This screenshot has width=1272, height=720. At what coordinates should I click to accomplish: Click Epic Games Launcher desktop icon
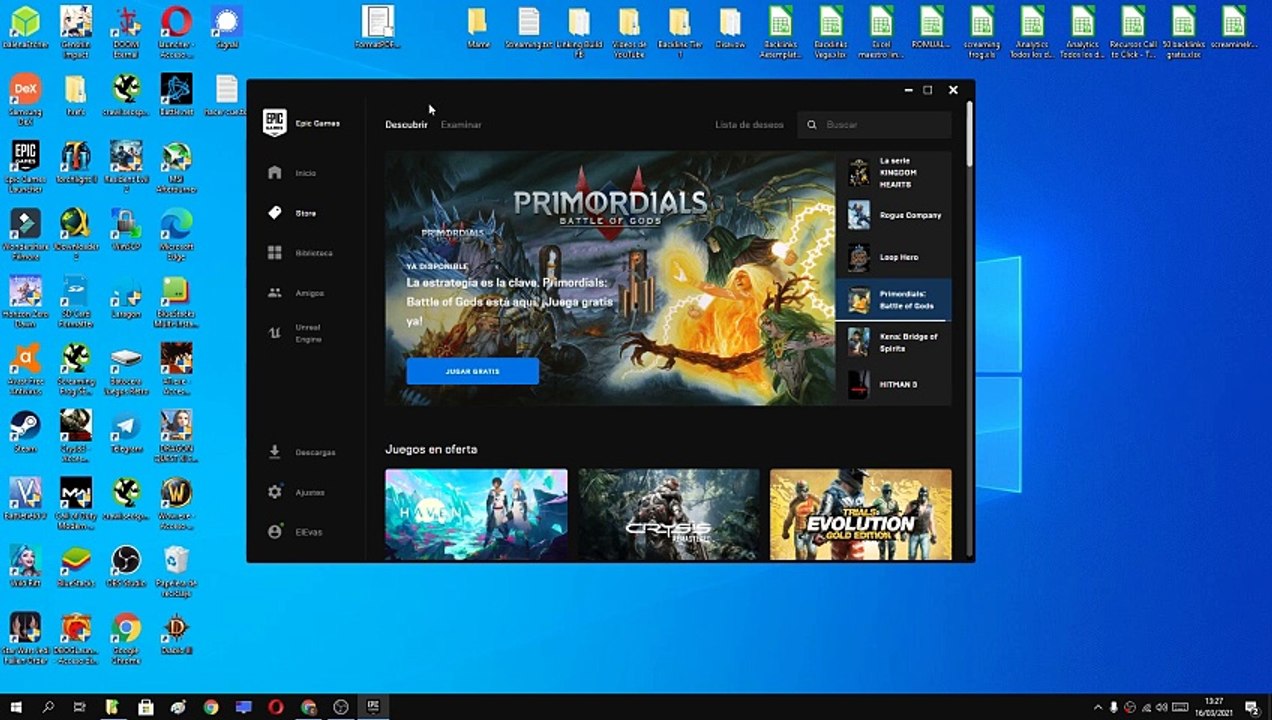pos(25,166)
